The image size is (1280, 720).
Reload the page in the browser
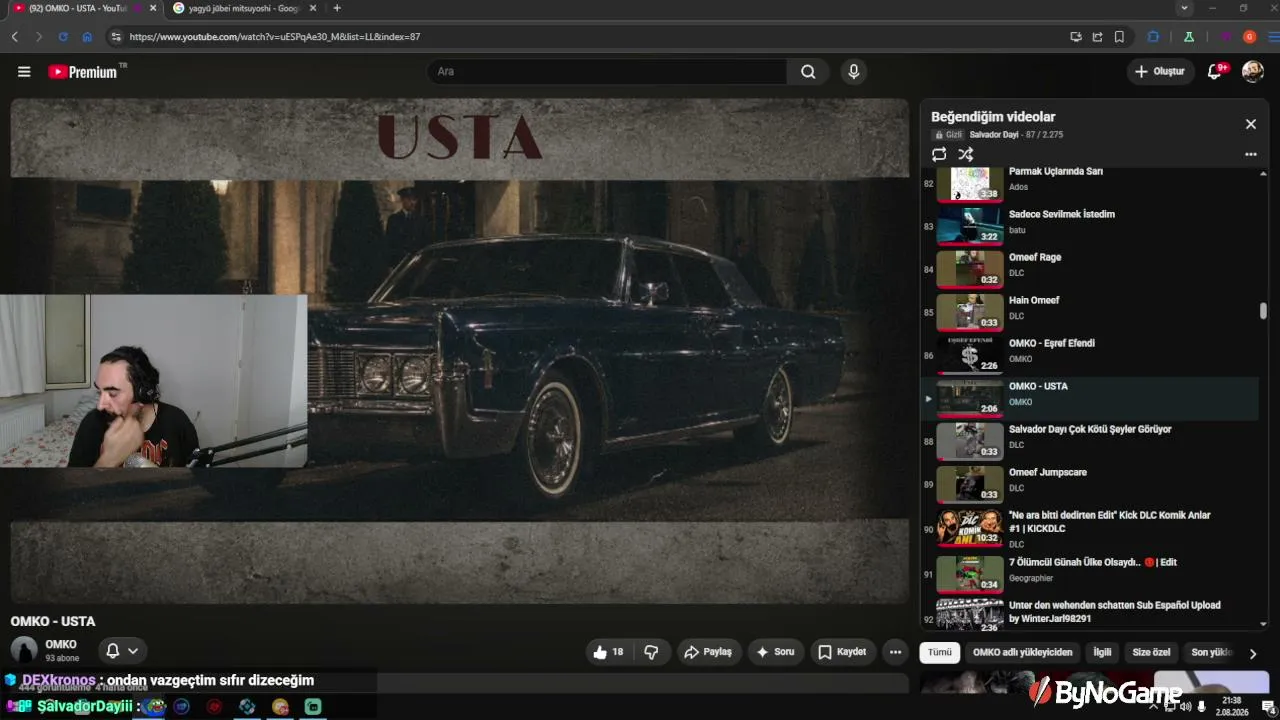click(x=63, y=37)
